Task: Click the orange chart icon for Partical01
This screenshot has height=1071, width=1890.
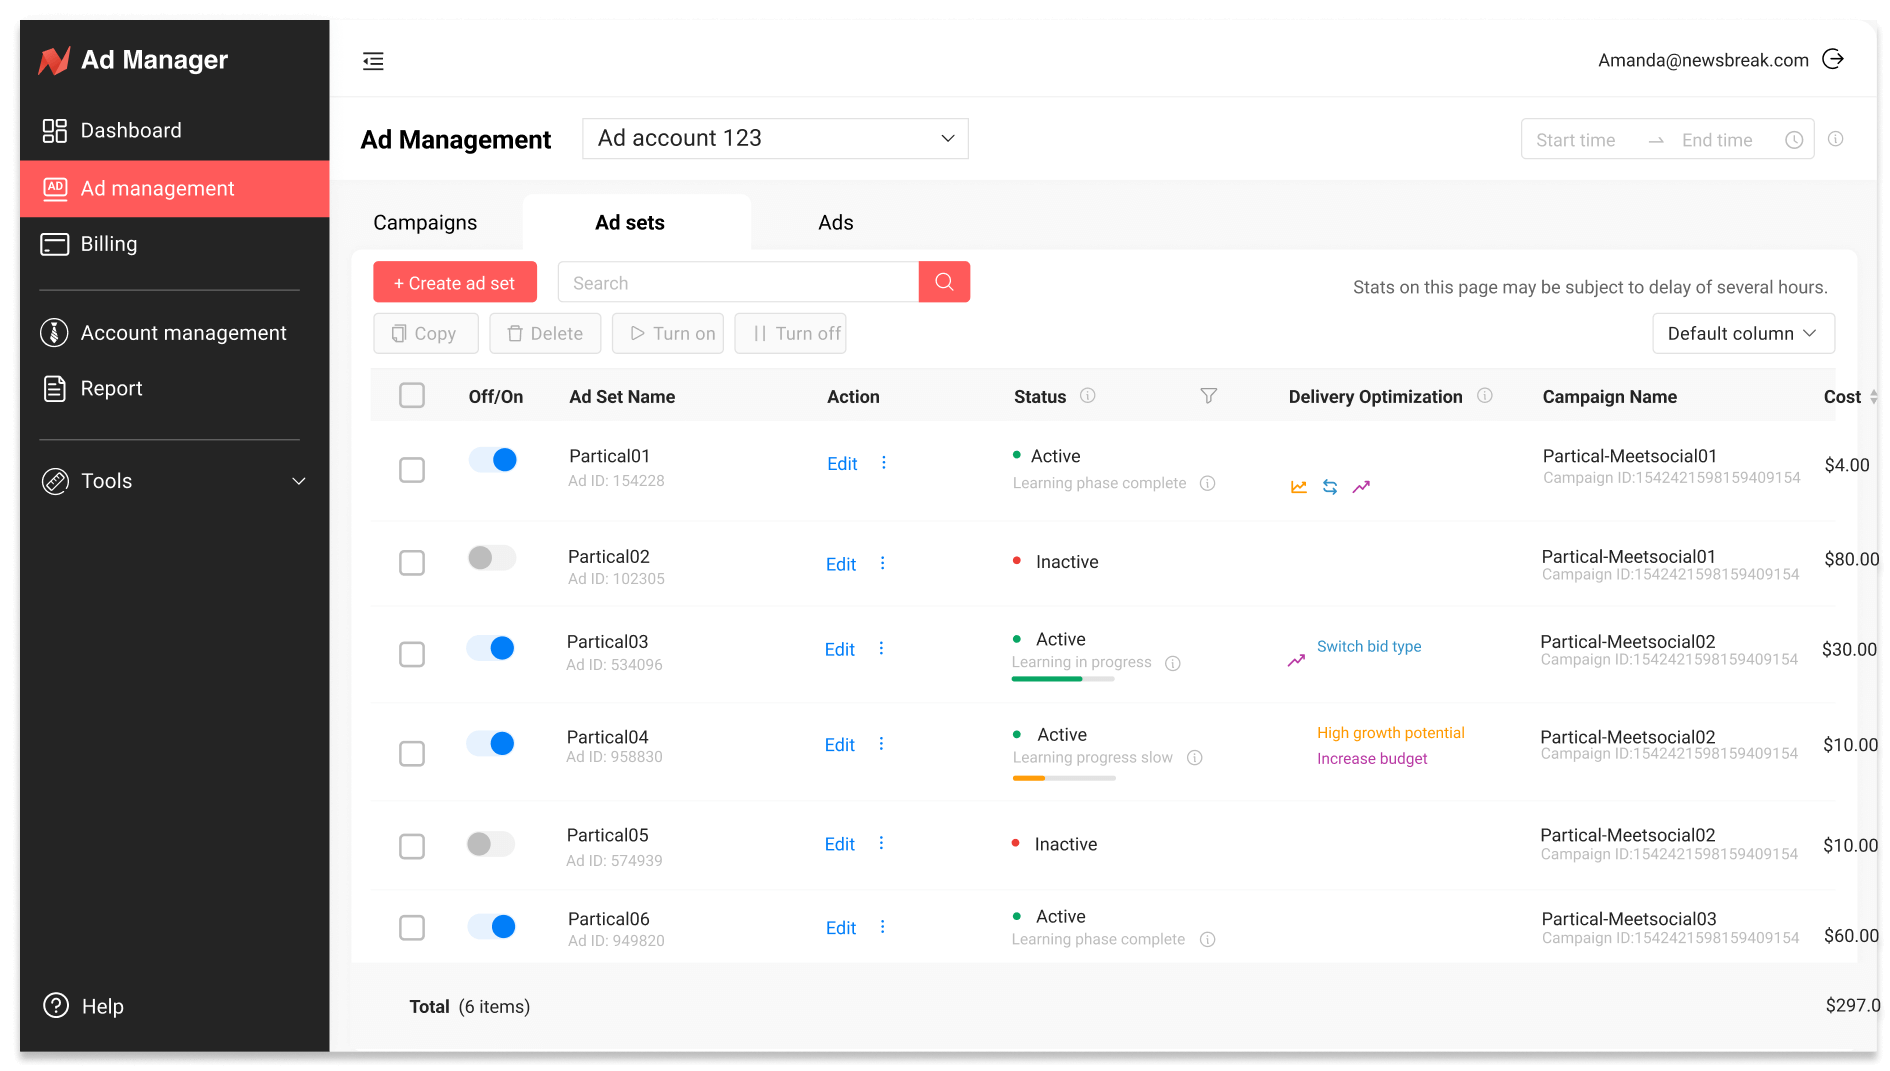Action: click(1297, 487)
